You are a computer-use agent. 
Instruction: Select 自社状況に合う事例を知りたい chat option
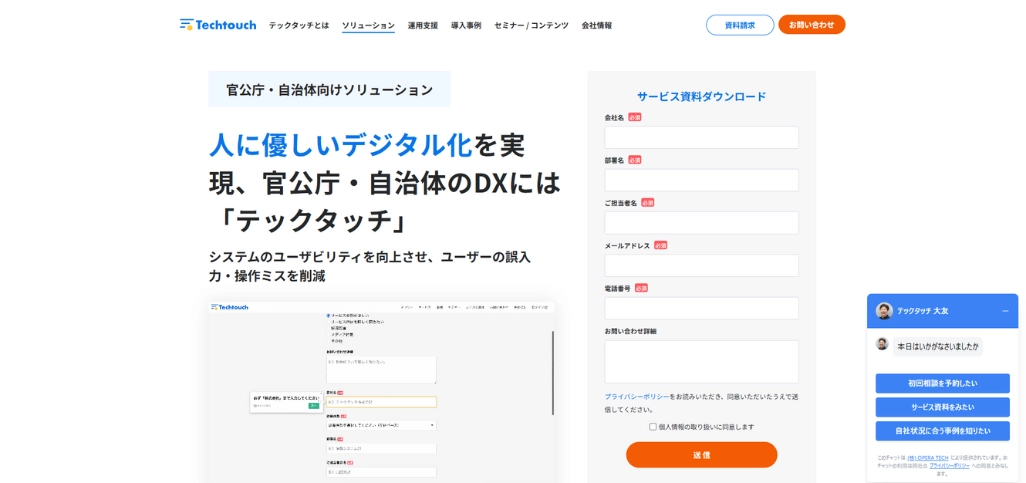942,431
